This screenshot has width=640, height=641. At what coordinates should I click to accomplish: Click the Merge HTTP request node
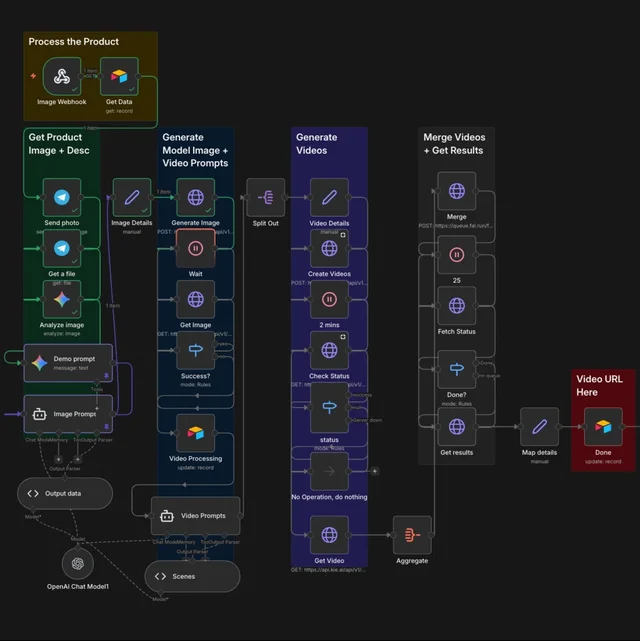point(456,190)
